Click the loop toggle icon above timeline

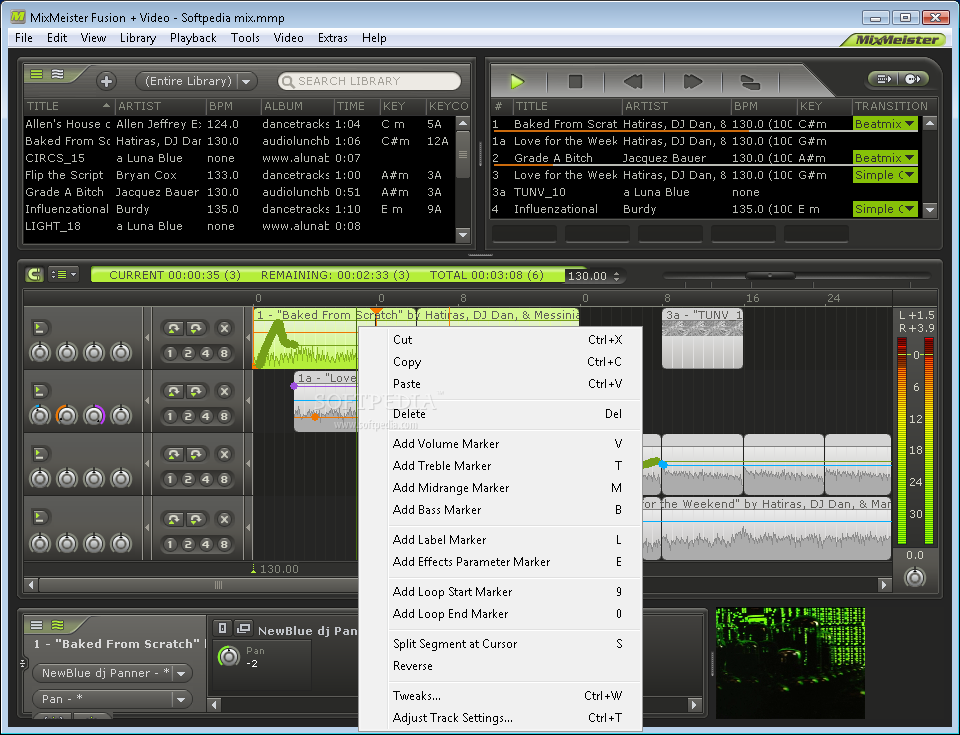pos(34,274)
